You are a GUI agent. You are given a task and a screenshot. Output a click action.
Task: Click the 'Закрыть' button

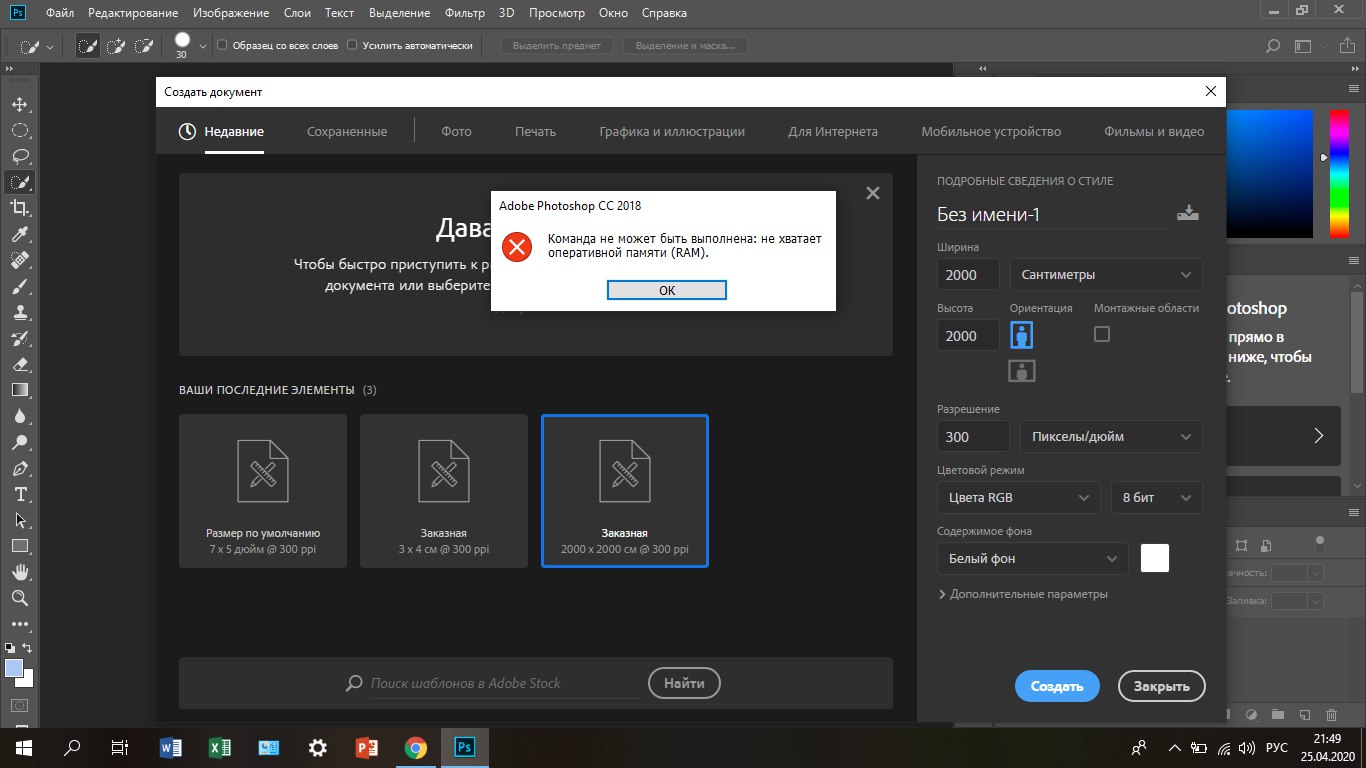pos(1161,686)
